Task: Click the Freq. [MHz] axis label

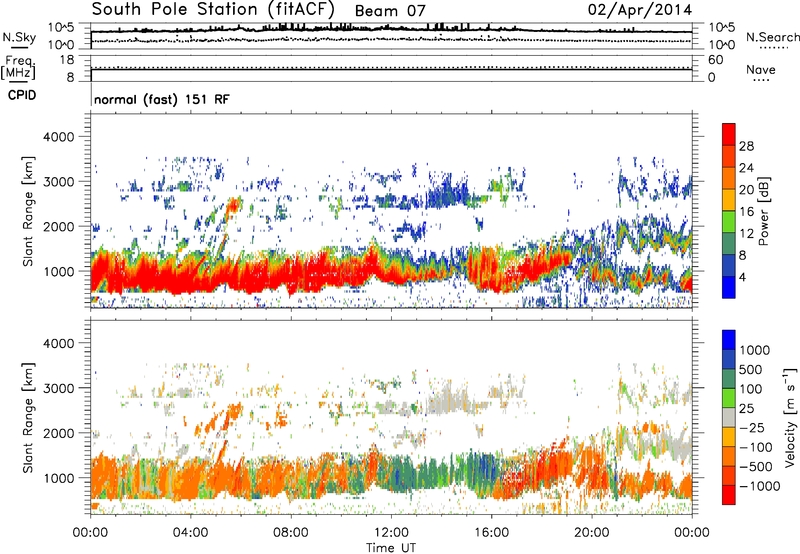Action: point(18,67)
